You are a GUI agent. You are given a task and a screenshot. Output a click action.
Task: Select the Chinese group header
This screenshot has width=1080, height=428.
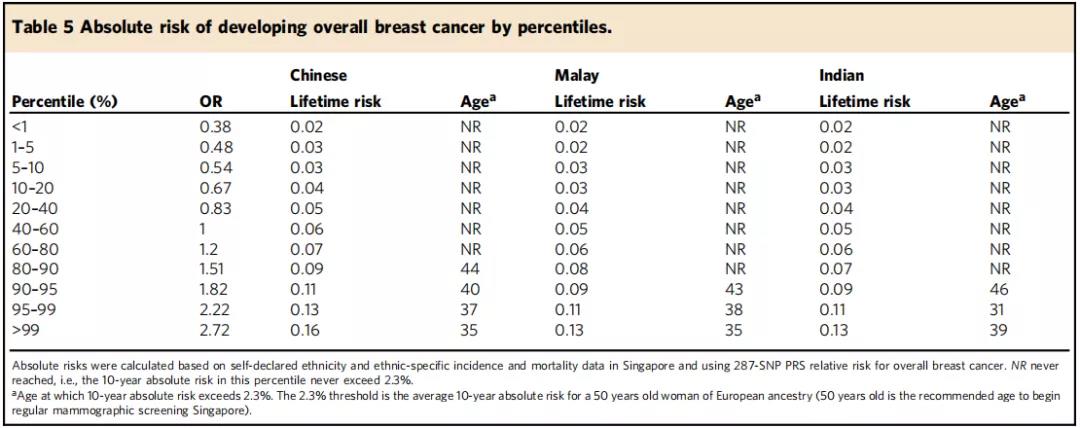click(318, 75)
